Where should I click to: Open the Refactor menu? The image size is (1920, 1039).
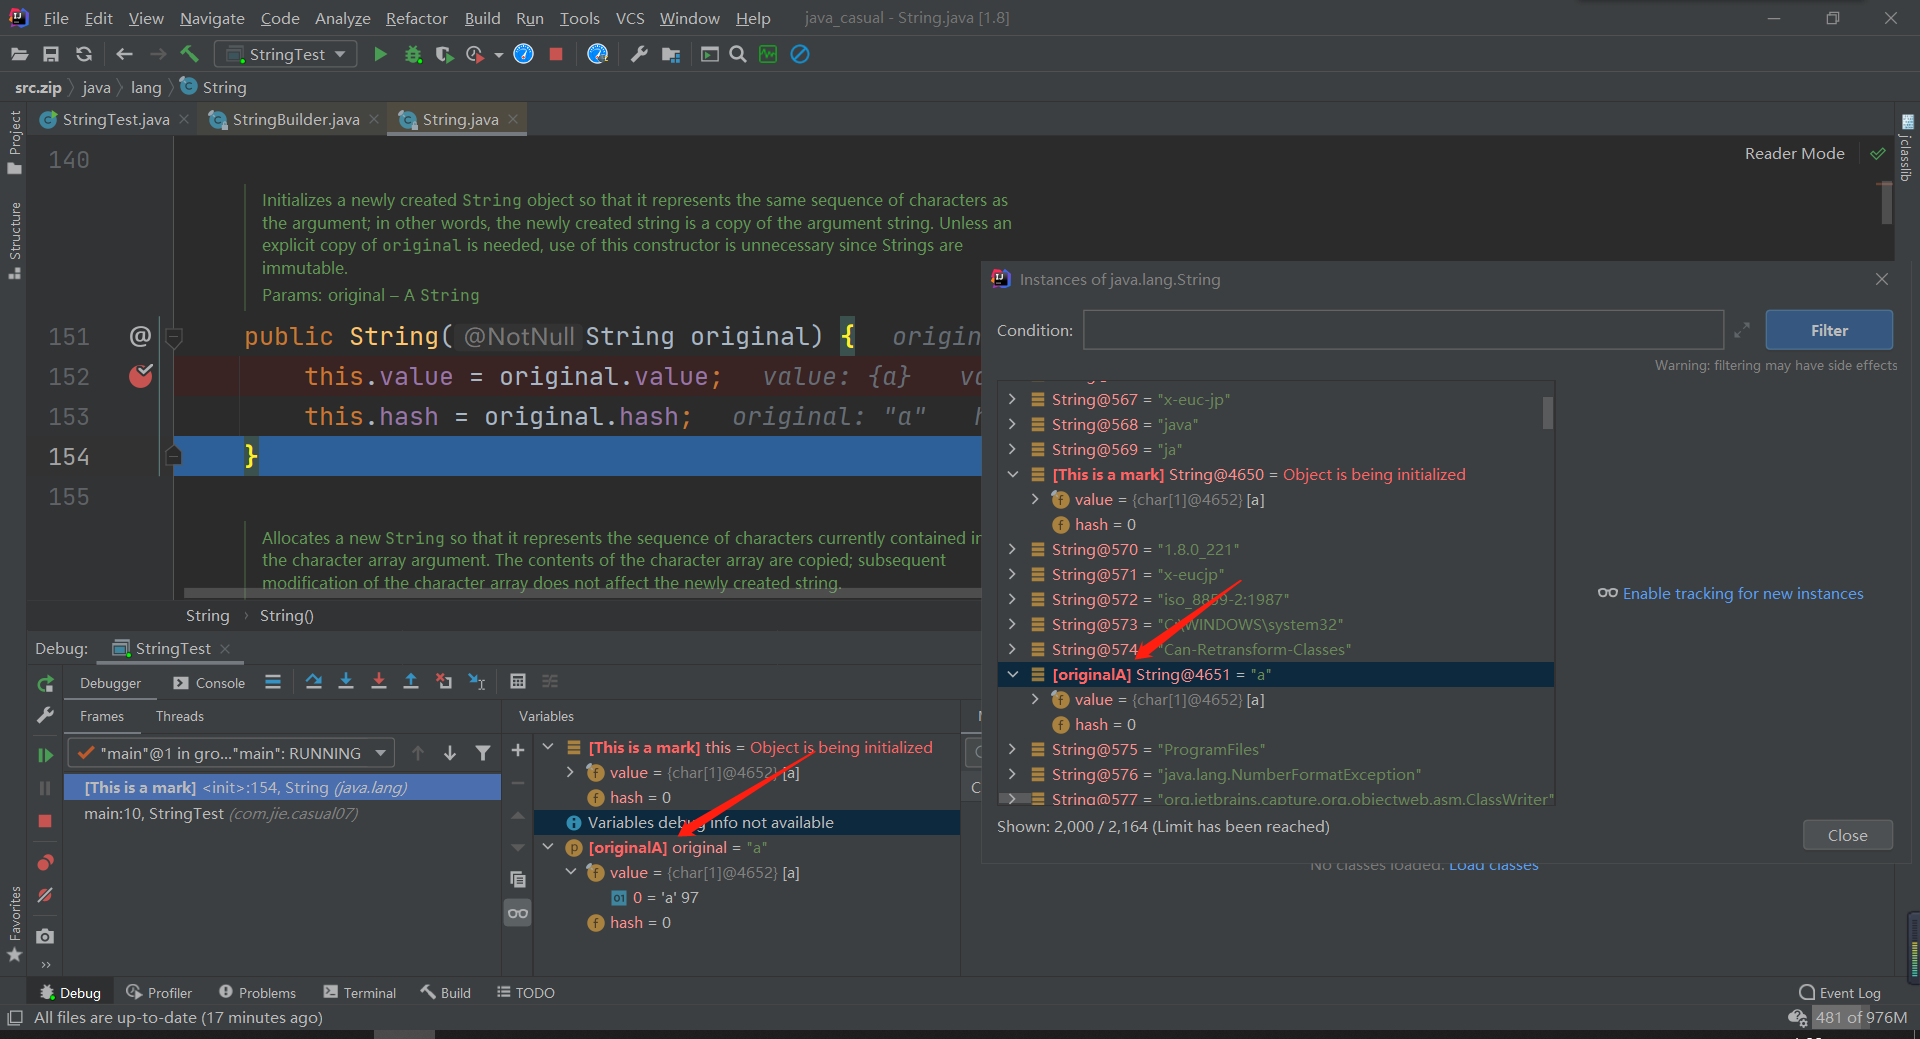click(416, 18)
